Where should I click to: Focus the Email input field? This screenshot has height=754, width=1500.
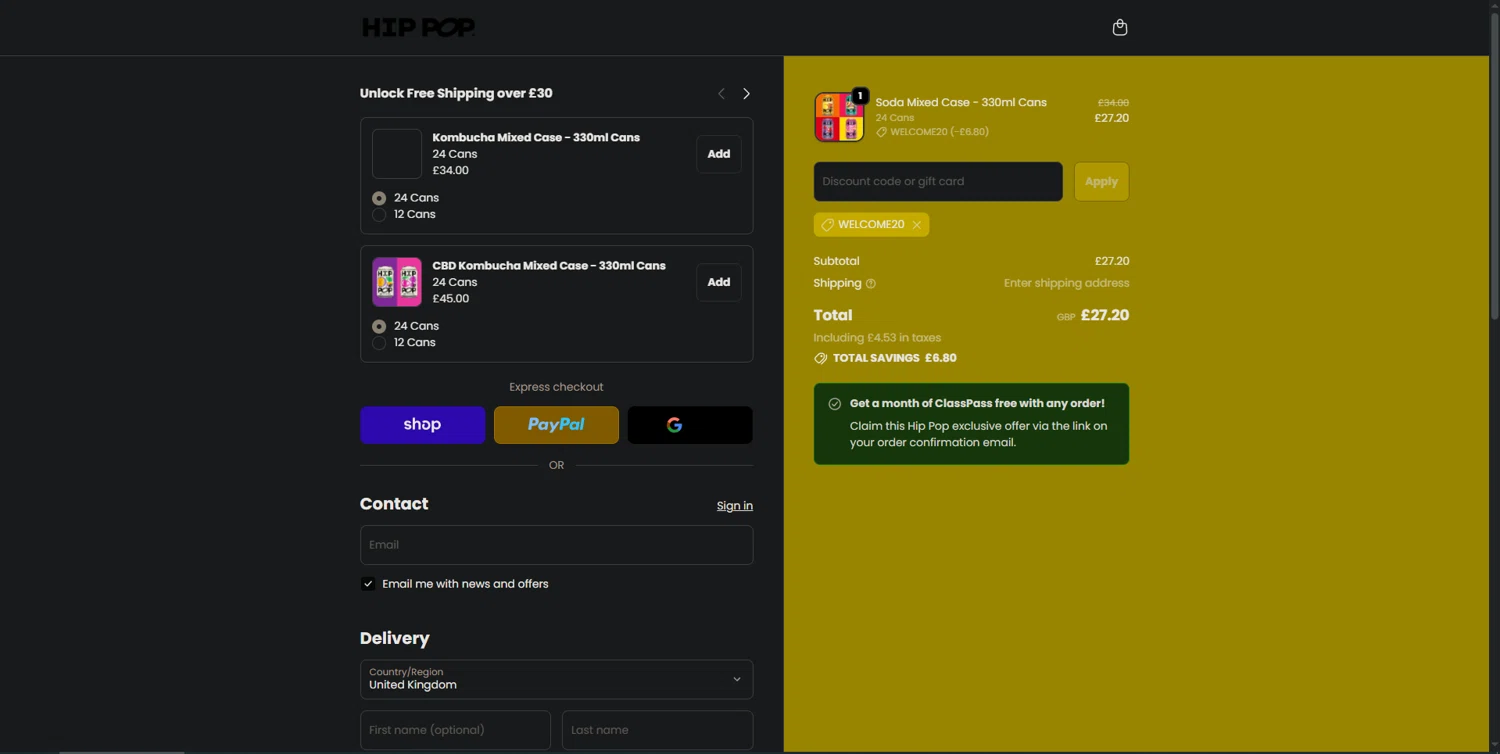click(x=556, y=545)
